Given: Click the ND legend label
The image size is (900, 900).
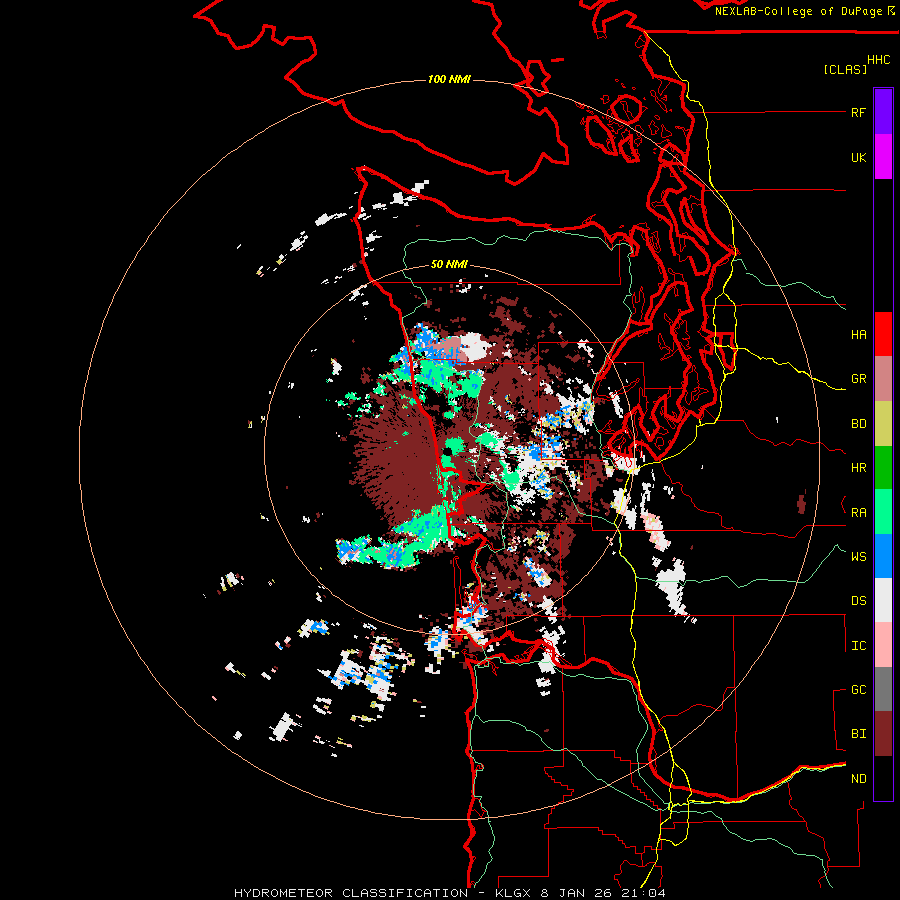Looking at the screenshot, I should (x=858, y=779).
